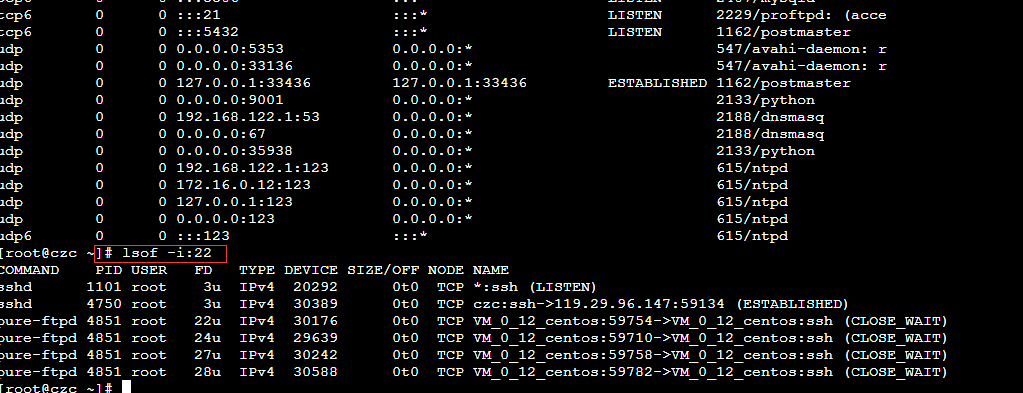Click the udp6 local address :::123
The width and height of the screenshot is (1023, 393).
point(203,236)
